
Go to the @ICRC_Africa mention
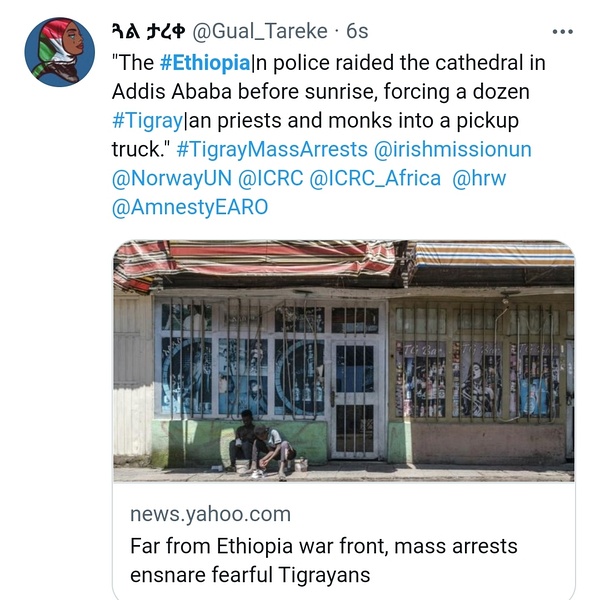[375, 178]
